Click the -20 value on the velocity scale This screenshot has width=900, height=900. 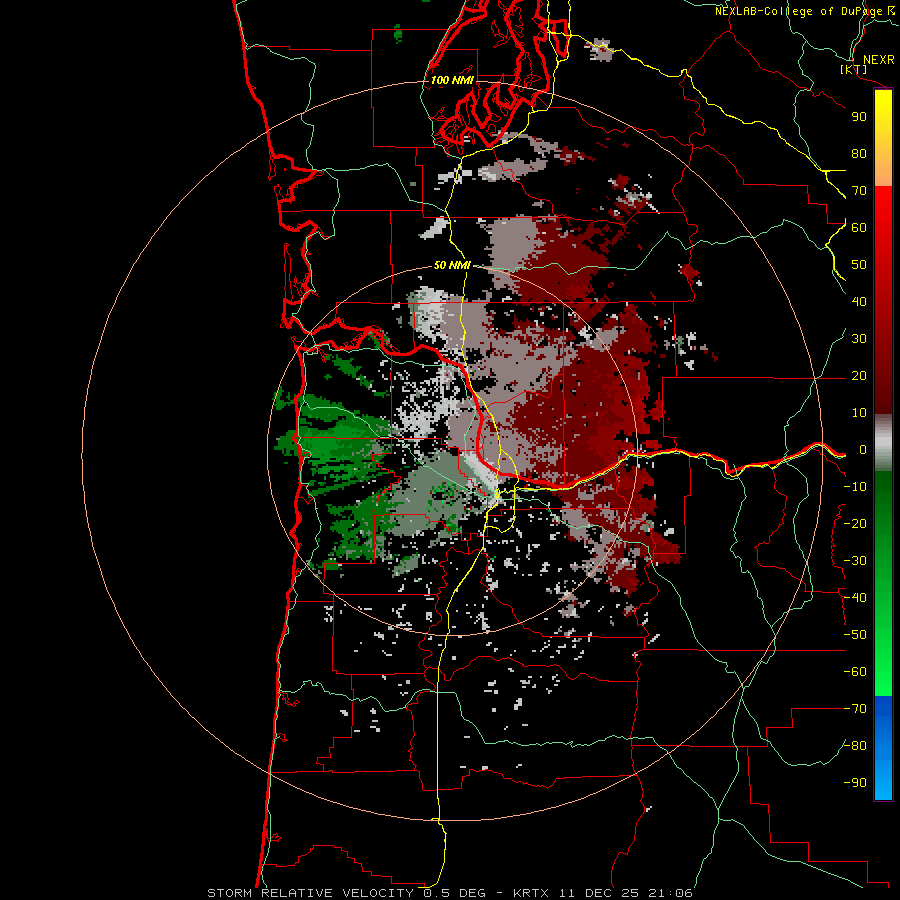tap(855, 524)
